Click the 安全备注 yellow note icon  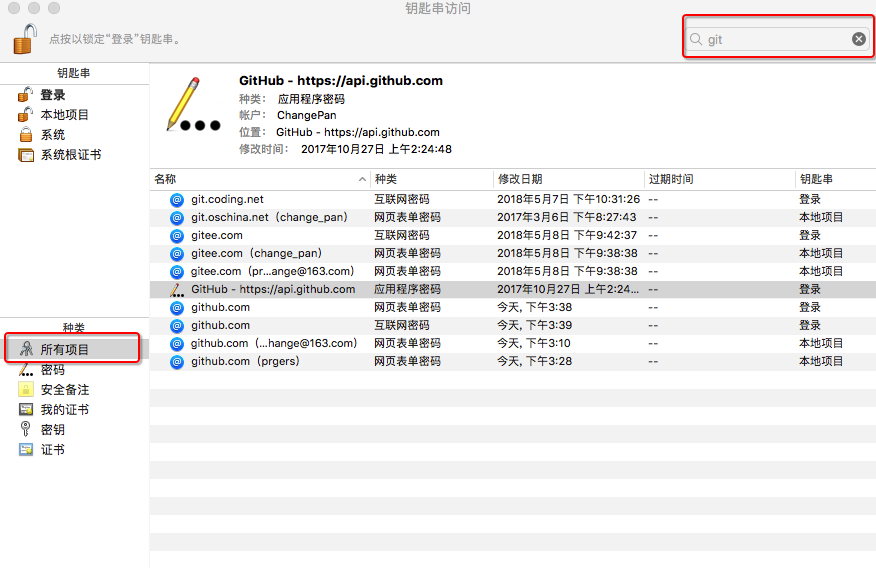point(26,389)
